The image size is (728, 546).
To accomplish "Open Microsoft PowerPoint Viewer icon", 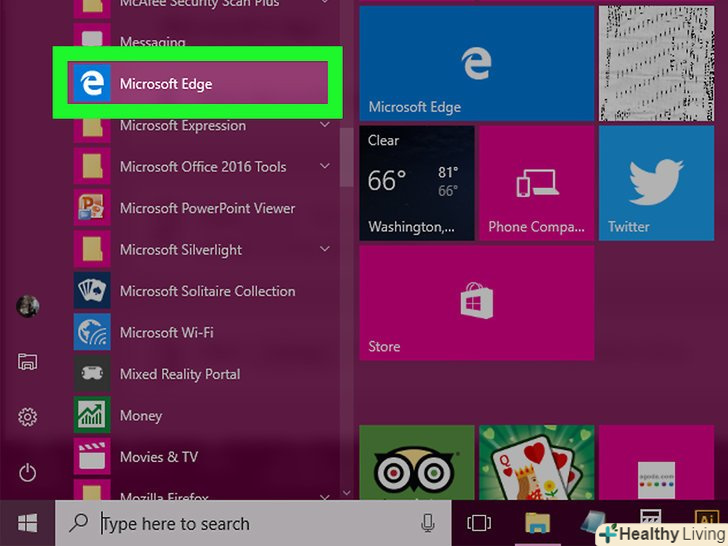I will pyautogui.click(x=92, y=208).
